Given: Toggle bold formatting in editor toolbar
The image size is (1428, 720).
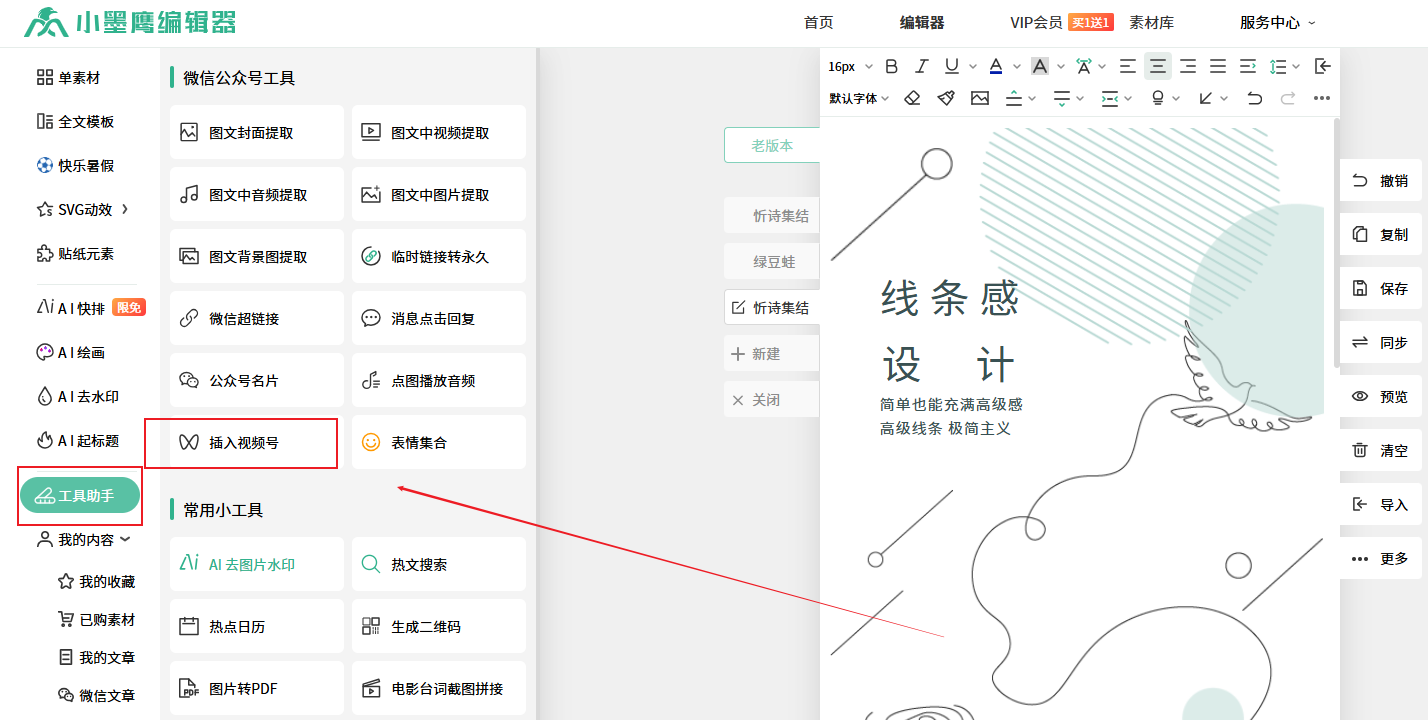Looking at the screenshot, I should 892,66.
